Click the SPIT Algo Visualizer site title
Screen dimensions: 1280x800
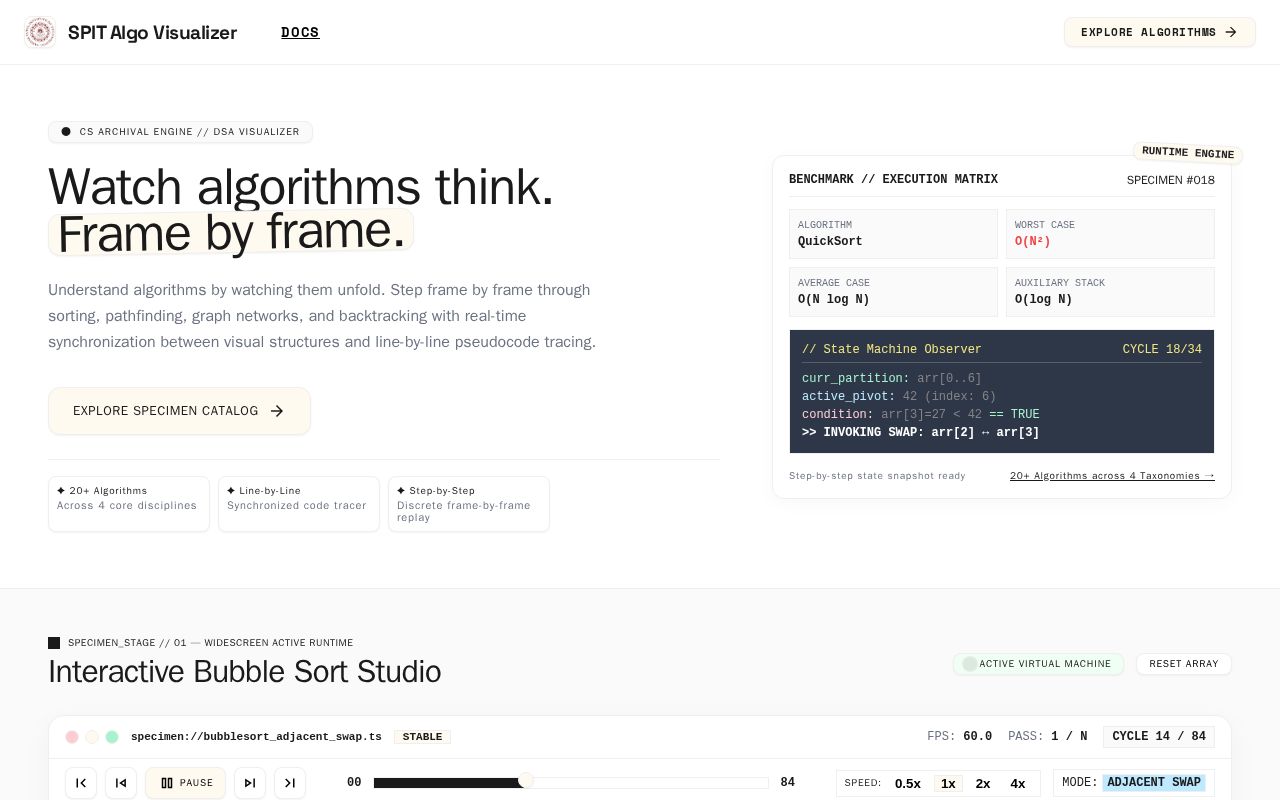pyautogui.click(x=152, y=32)
